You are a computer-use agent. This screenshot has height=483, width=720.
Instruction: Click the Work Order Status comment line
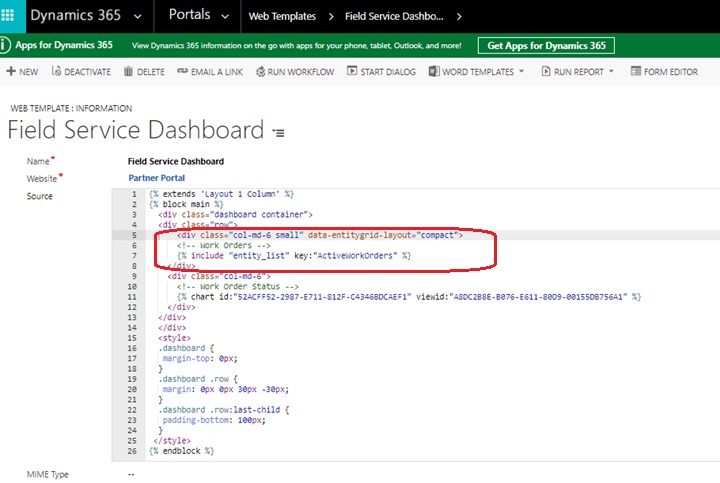[237, 286]
